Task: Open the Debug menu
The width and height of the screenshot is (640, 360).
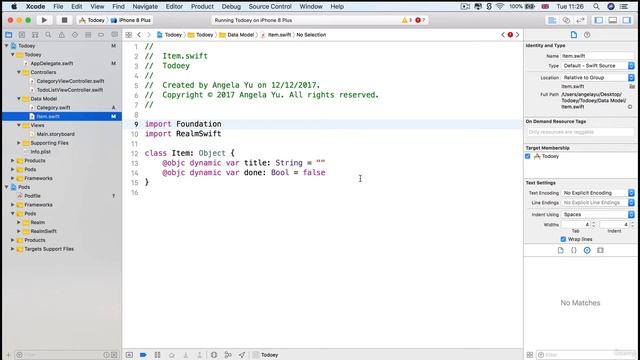Action: 231,7
